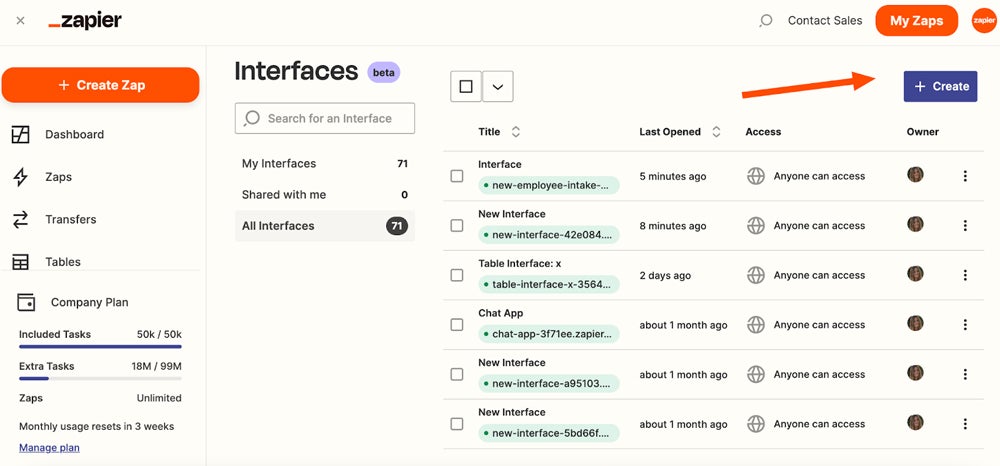Check the box for the Interface row
Viewport: 1000px width, 466px height.
[457, 176]
